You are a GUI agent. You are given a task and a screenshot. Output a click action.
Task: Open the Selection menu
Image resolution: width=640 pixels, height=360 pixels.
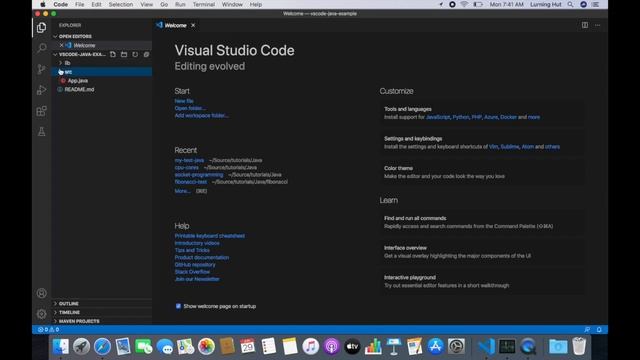click(121, 4)
